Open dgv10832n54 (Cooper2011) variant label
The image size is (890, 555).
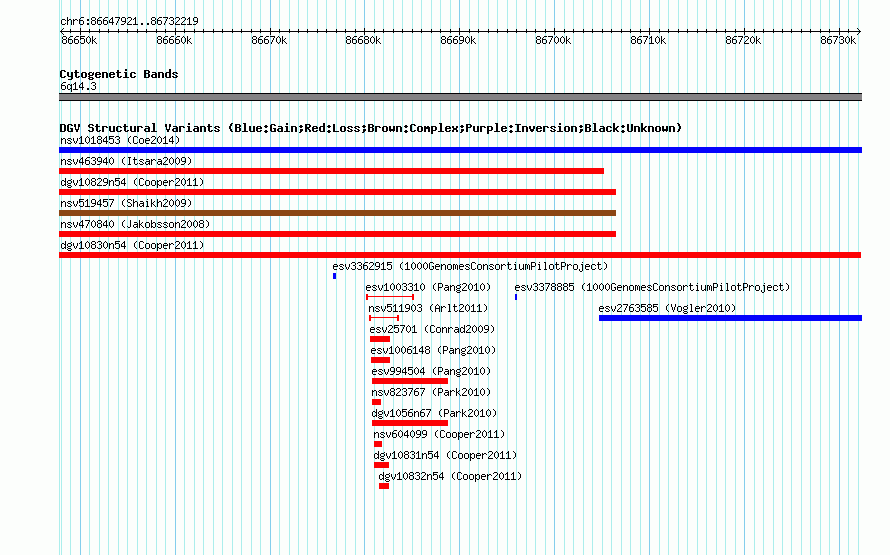(450, 476)
